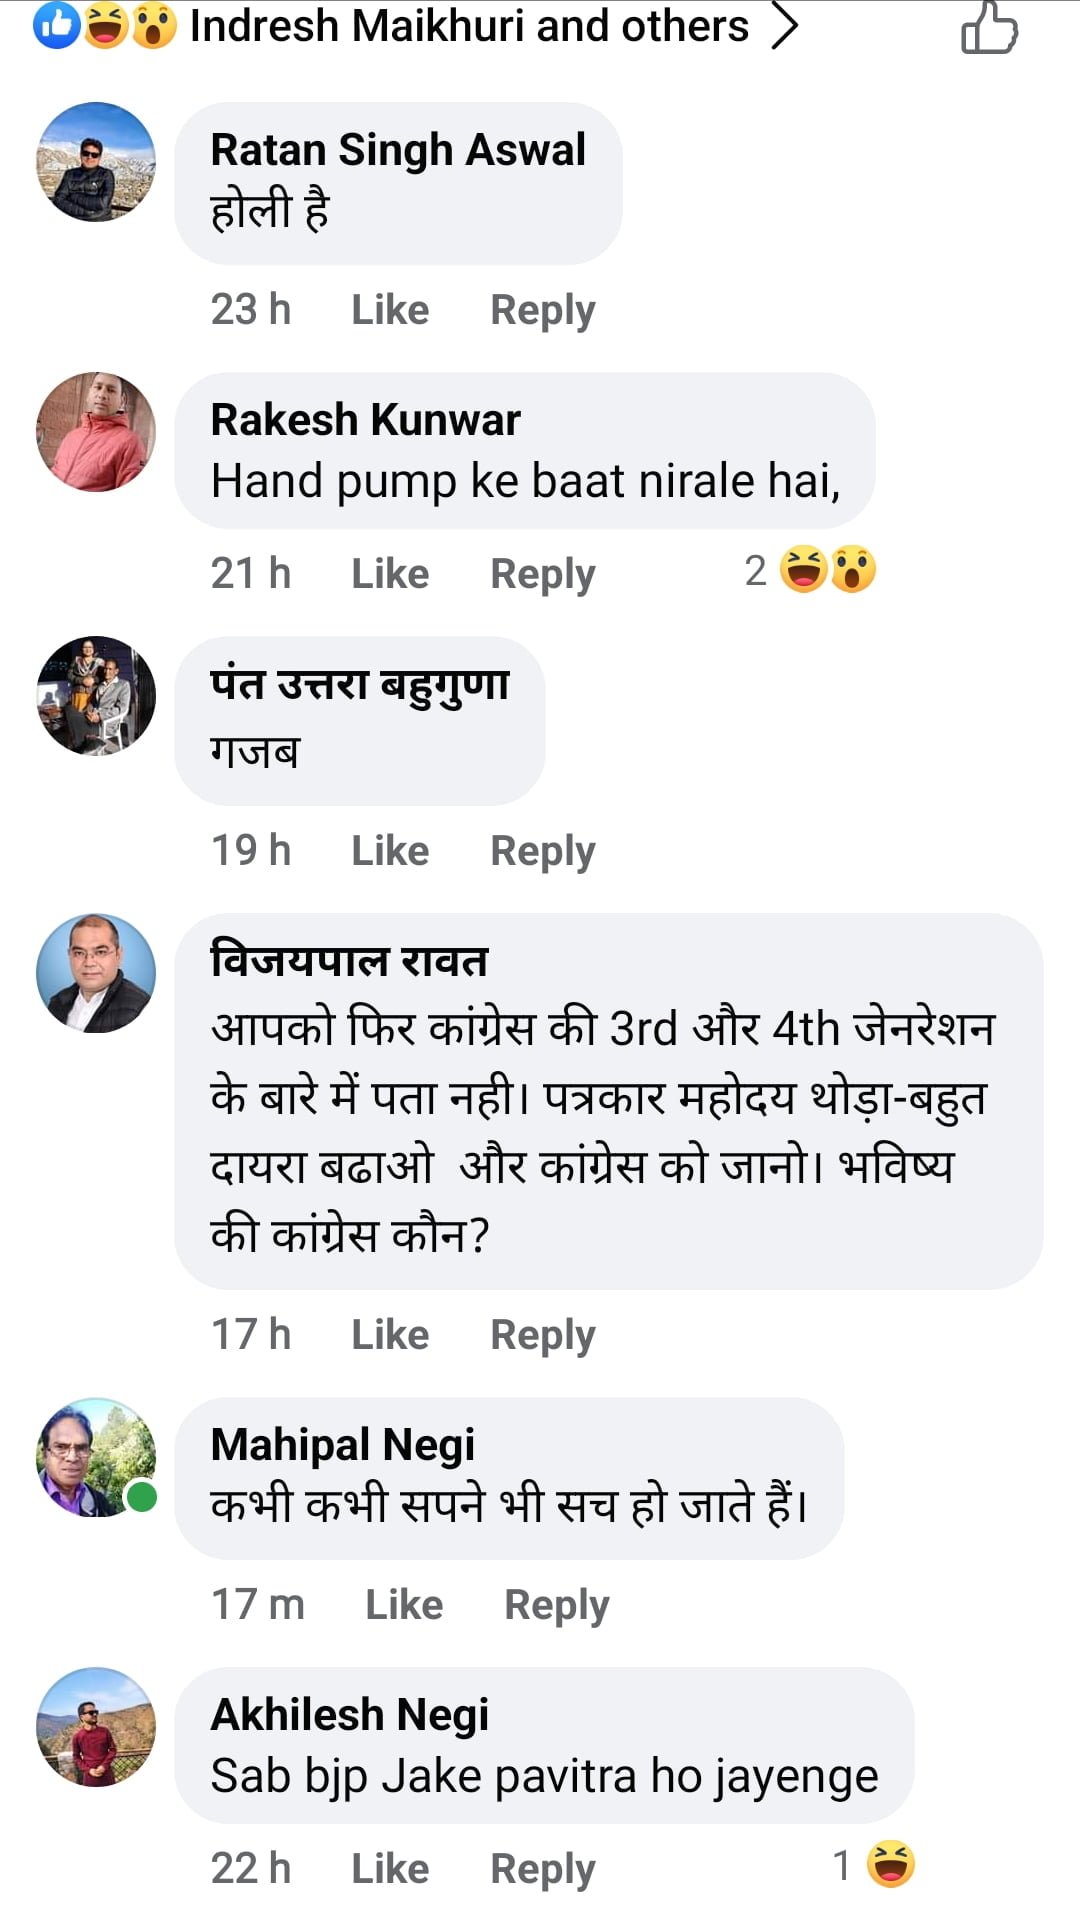This screenshot has width=1080, height=1919.
Task: Open reactions list via chevron arrow
Action: 785,26
